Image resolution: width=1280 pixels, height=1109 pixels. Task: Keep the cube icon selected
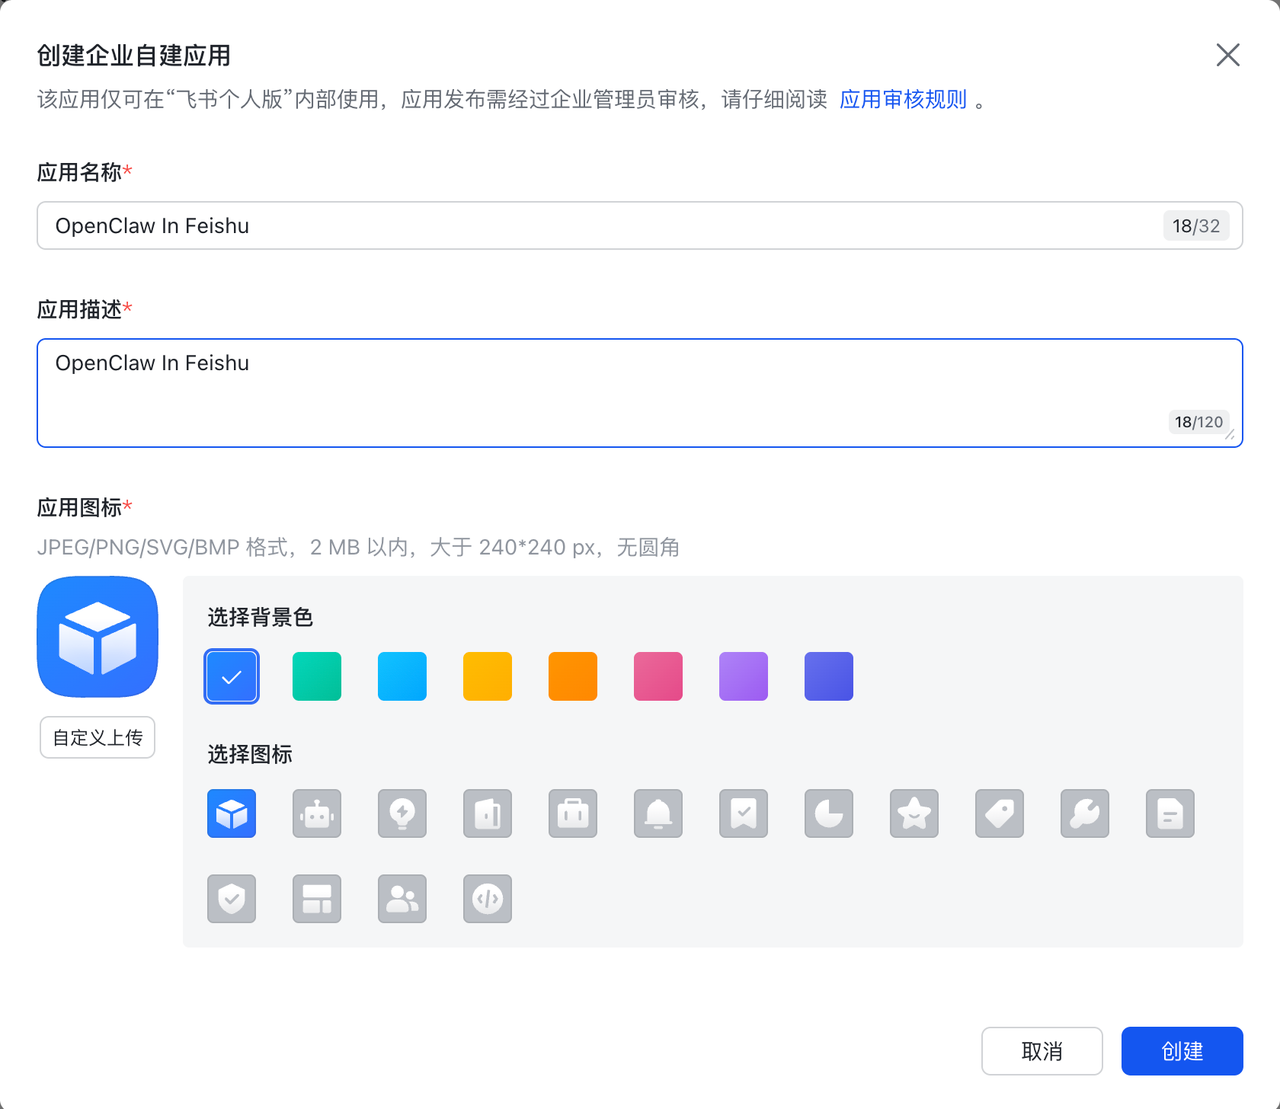[x=231, y=813]
